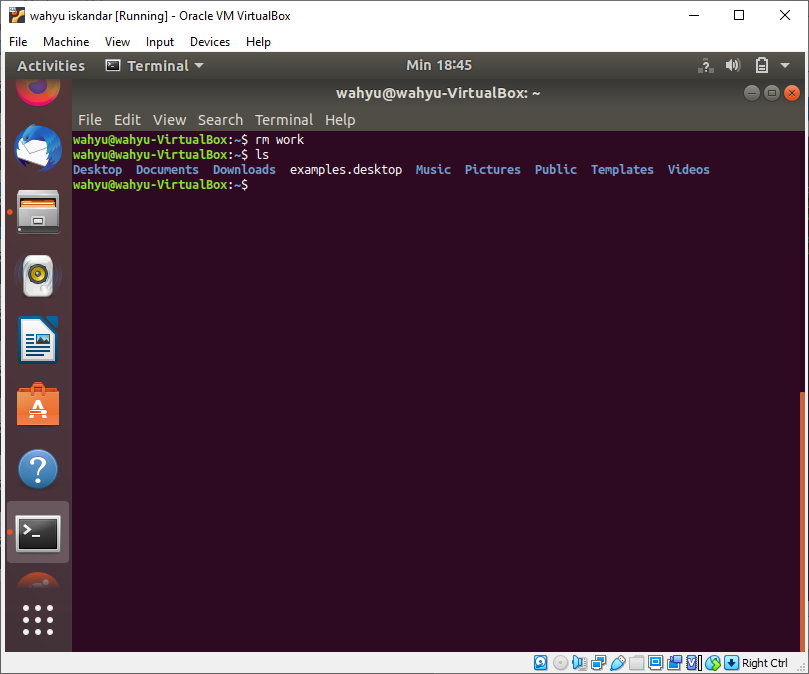Click 'Downloads' in the ls output
The width and height of the screenshot is (809, 674).
point(244,169)
